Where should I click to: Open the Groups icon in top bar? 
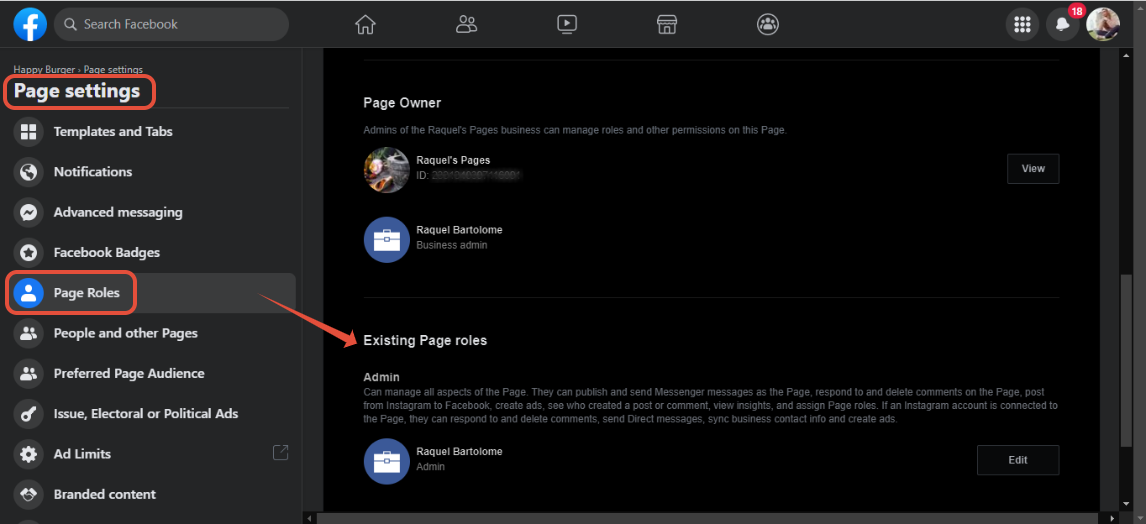coord(767,24)
